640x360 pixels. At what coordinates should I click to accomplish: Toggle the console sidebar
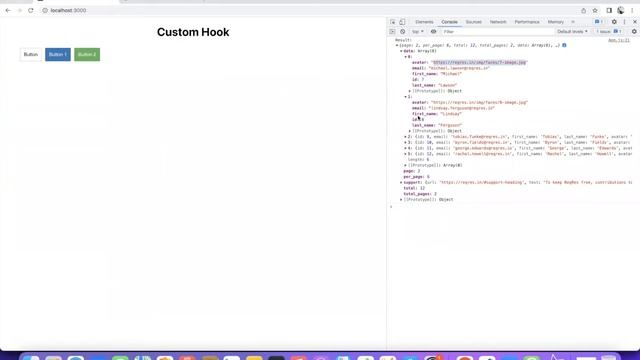[392, 31]
